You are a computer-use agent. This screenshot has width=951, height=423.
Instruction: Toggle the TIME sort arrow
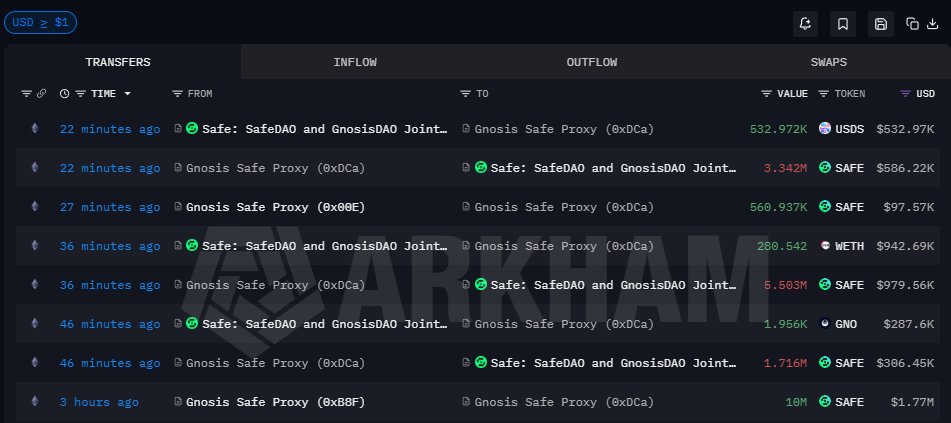click(128, 94)
